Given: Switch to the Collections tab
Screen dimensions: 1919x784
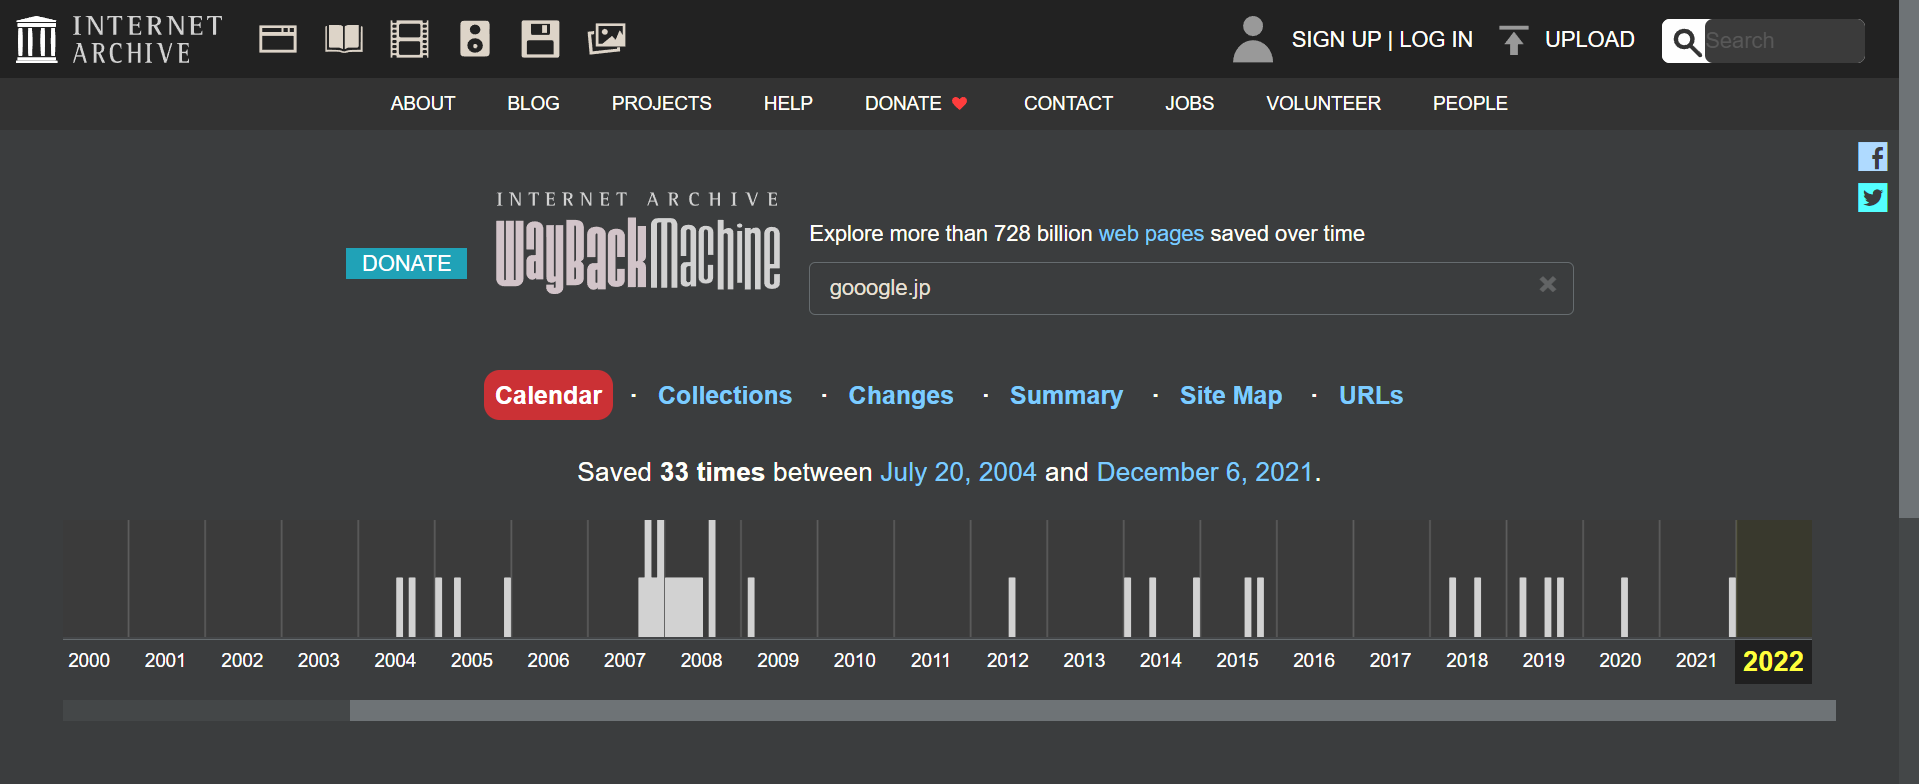Looking at the screenshot, I should [x=724, y=396].
